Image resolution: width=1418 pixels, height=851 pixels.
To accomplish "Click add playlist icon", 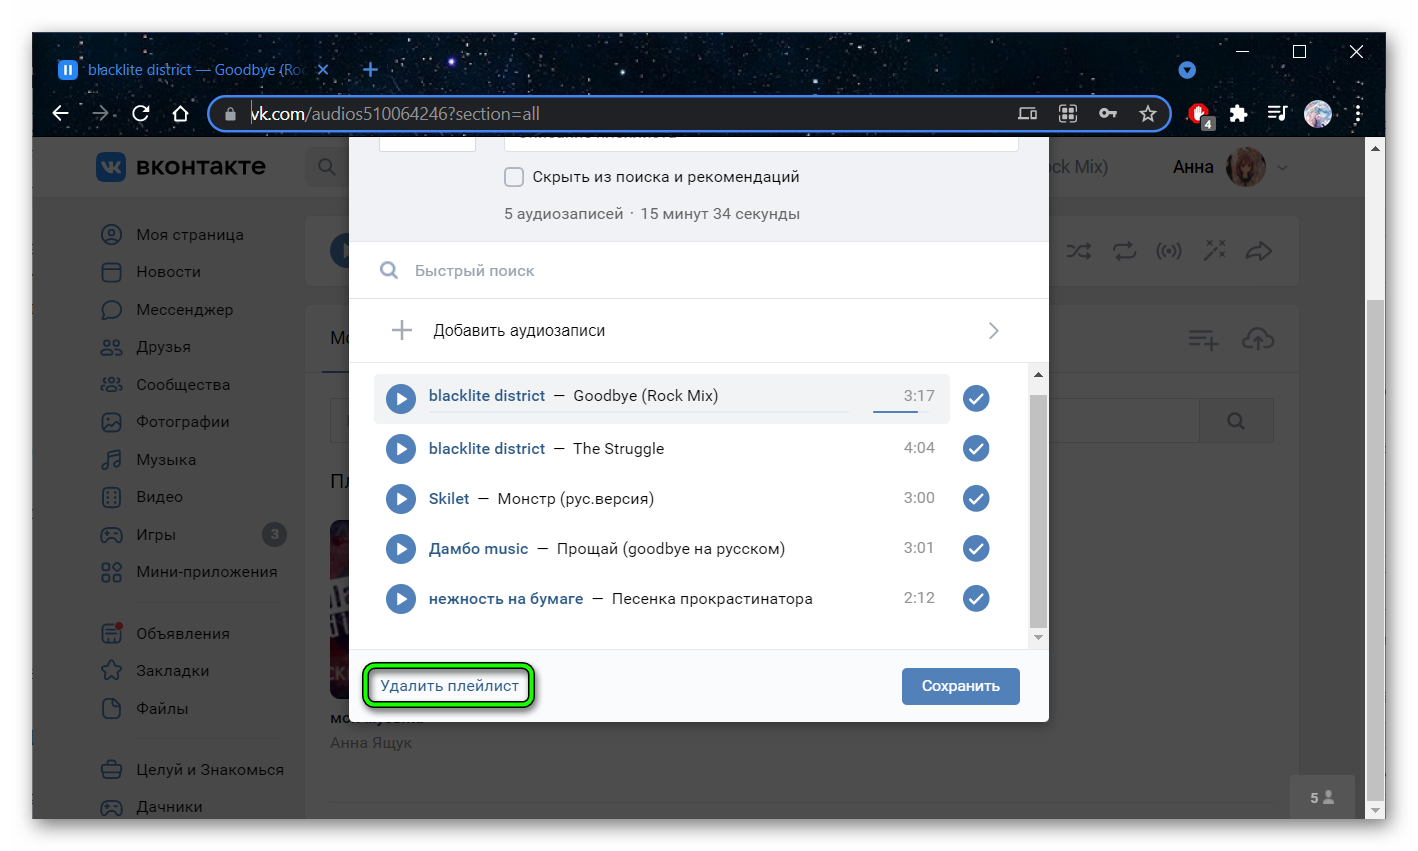I will (x=1203, y=340).
